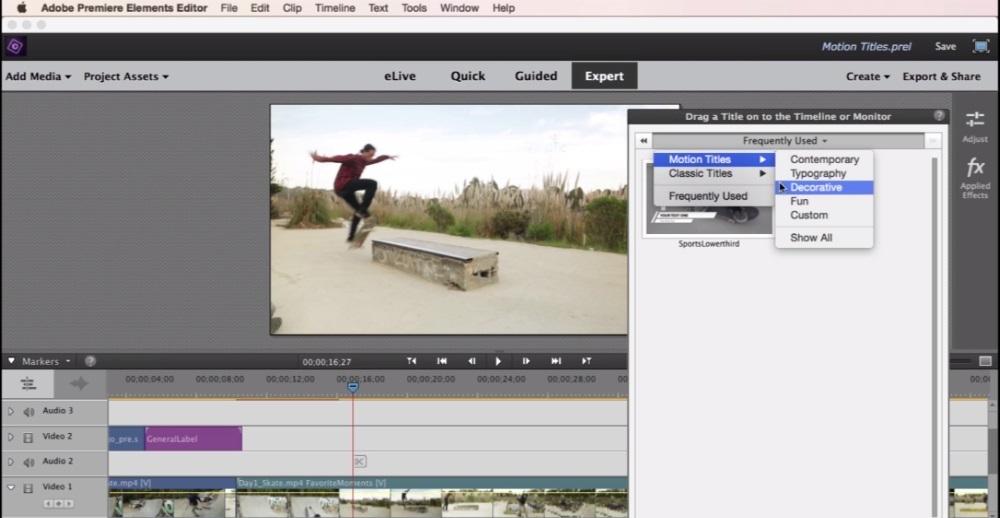Collapse the Video 1 track
This screenshot has height=518, width=1000.
[x=10, y=487]
